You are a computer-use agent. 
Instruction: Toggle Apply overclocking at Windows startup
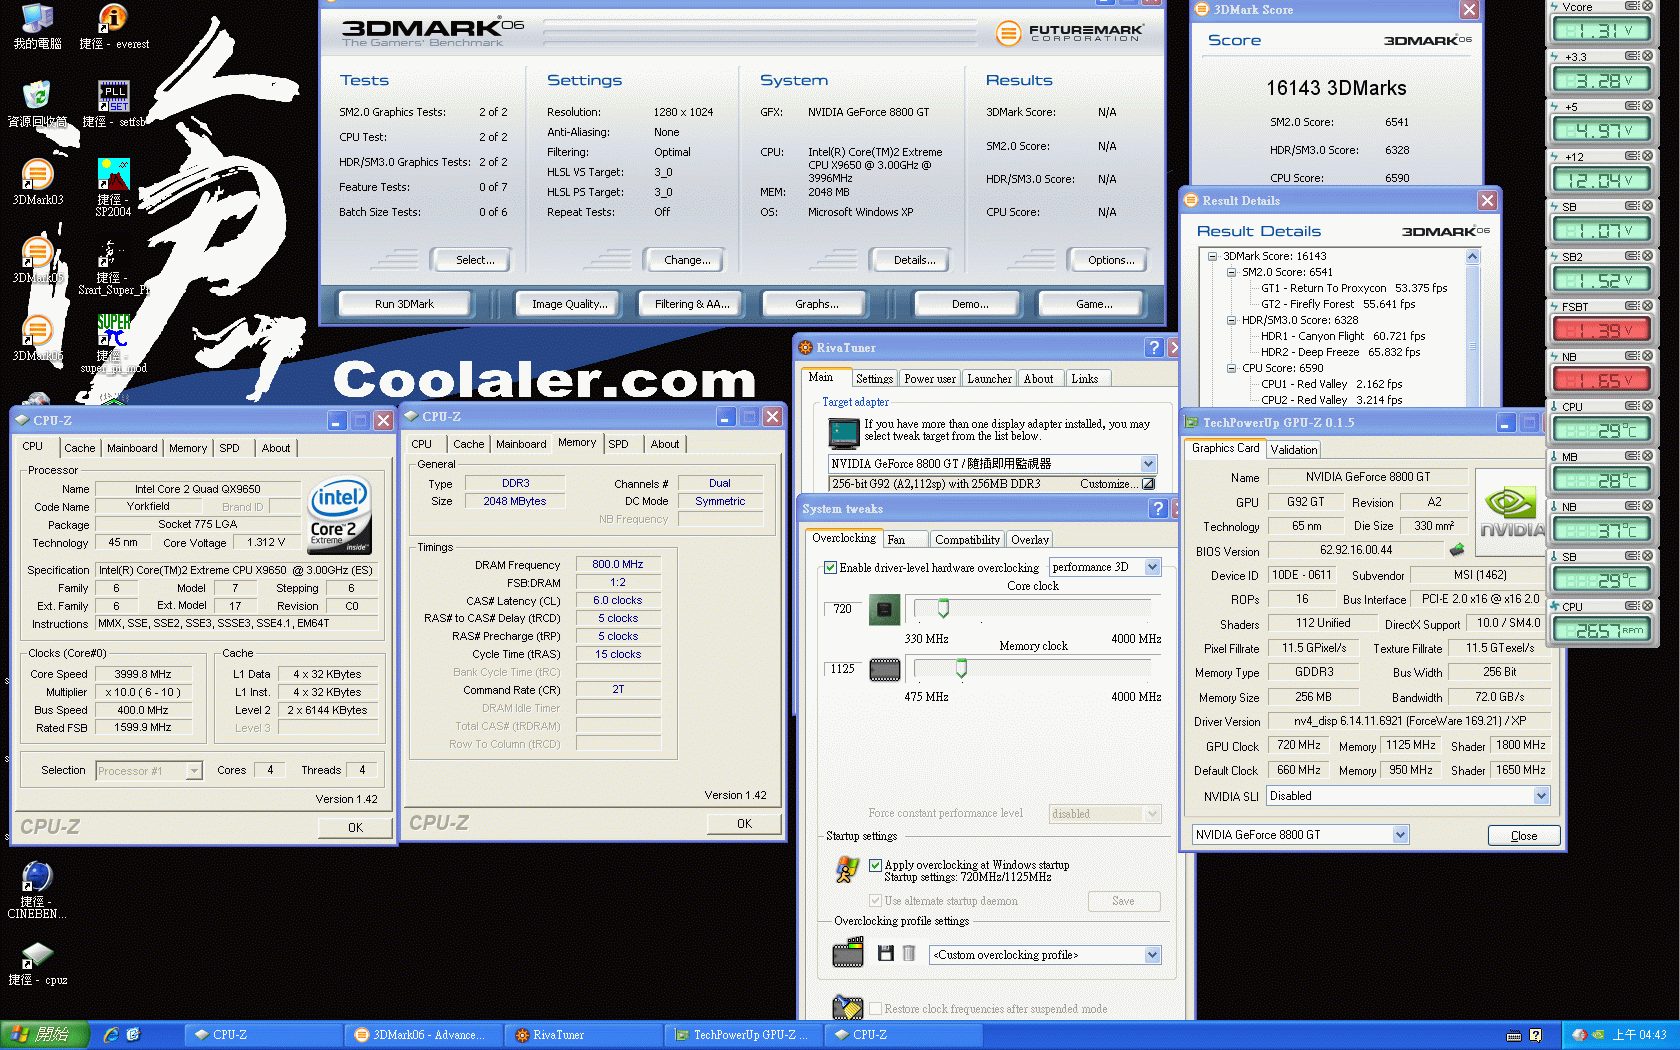click(x=875, y=865)
